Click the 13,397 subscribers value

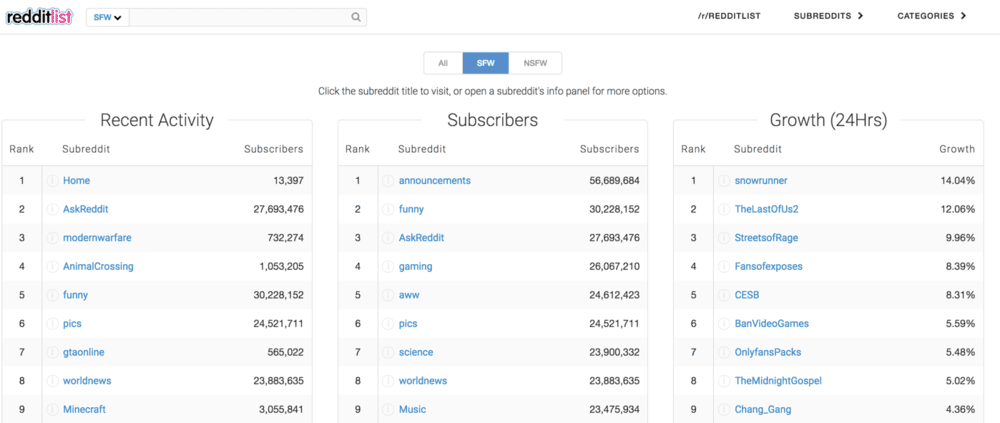288,181
